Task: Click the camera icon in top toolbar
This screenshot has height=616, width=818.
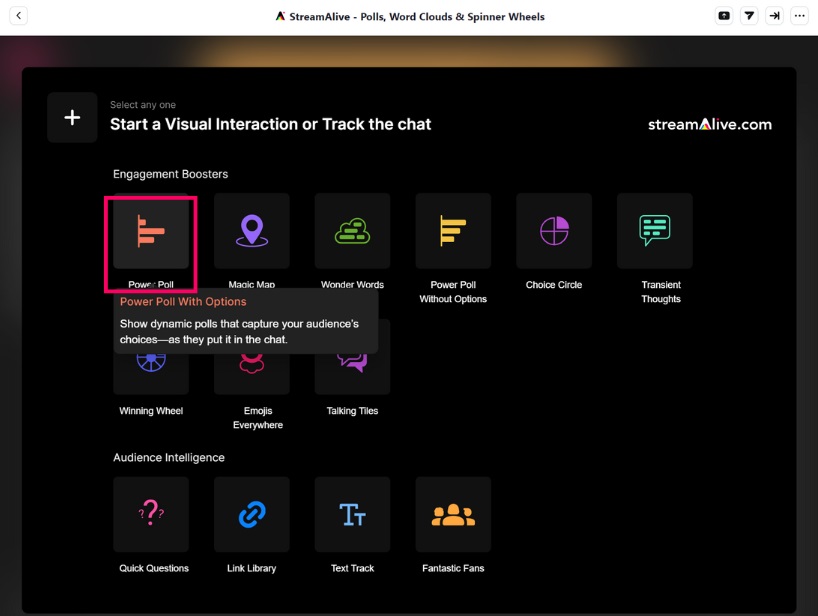Action: tap(724, 16)
